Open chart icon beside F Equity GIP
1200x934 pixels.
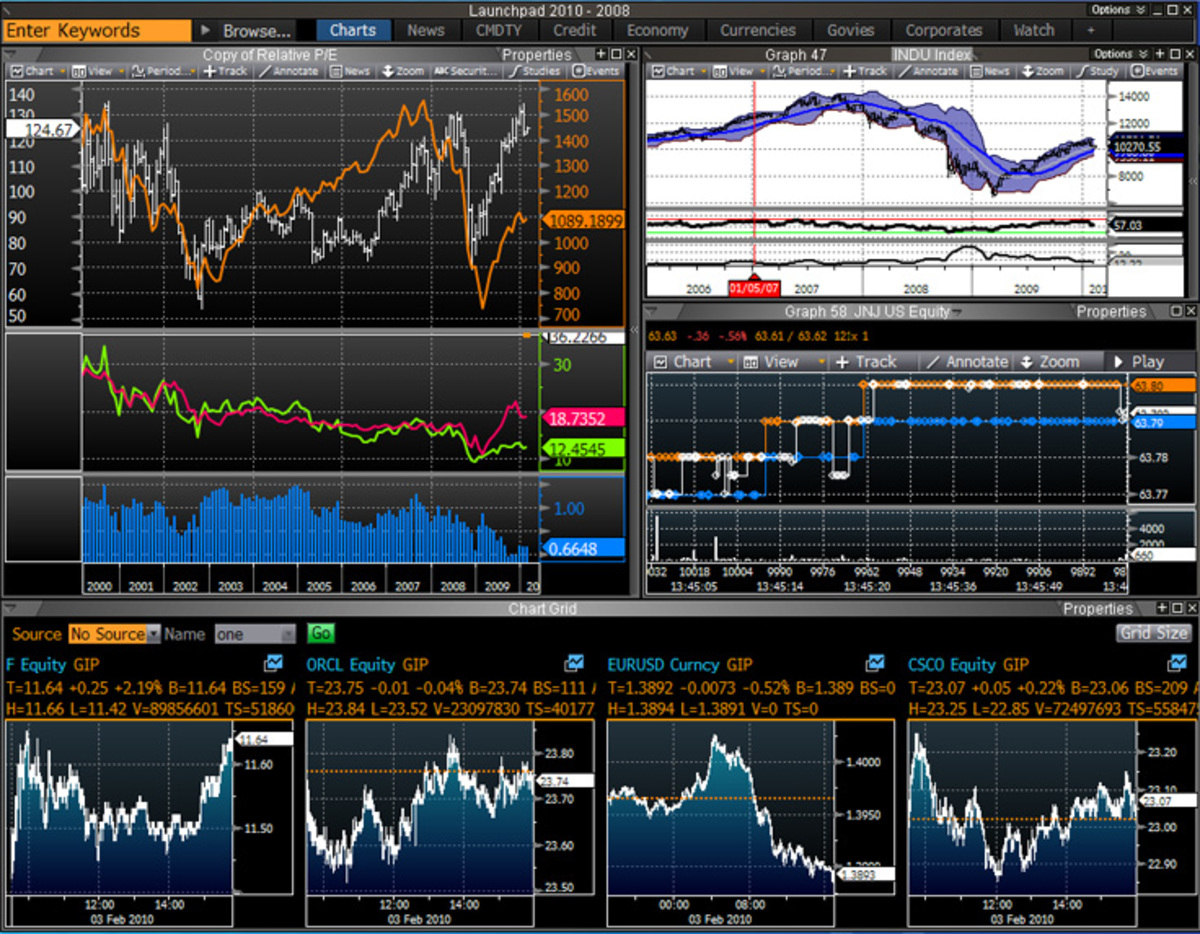[x=272, y=663]
